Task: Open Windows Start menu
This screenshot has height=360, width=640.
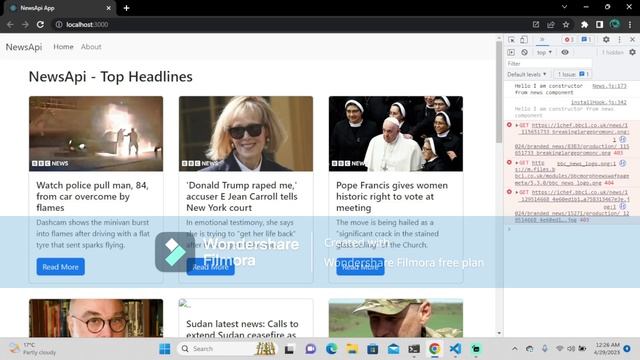Action: coord(165,349)
